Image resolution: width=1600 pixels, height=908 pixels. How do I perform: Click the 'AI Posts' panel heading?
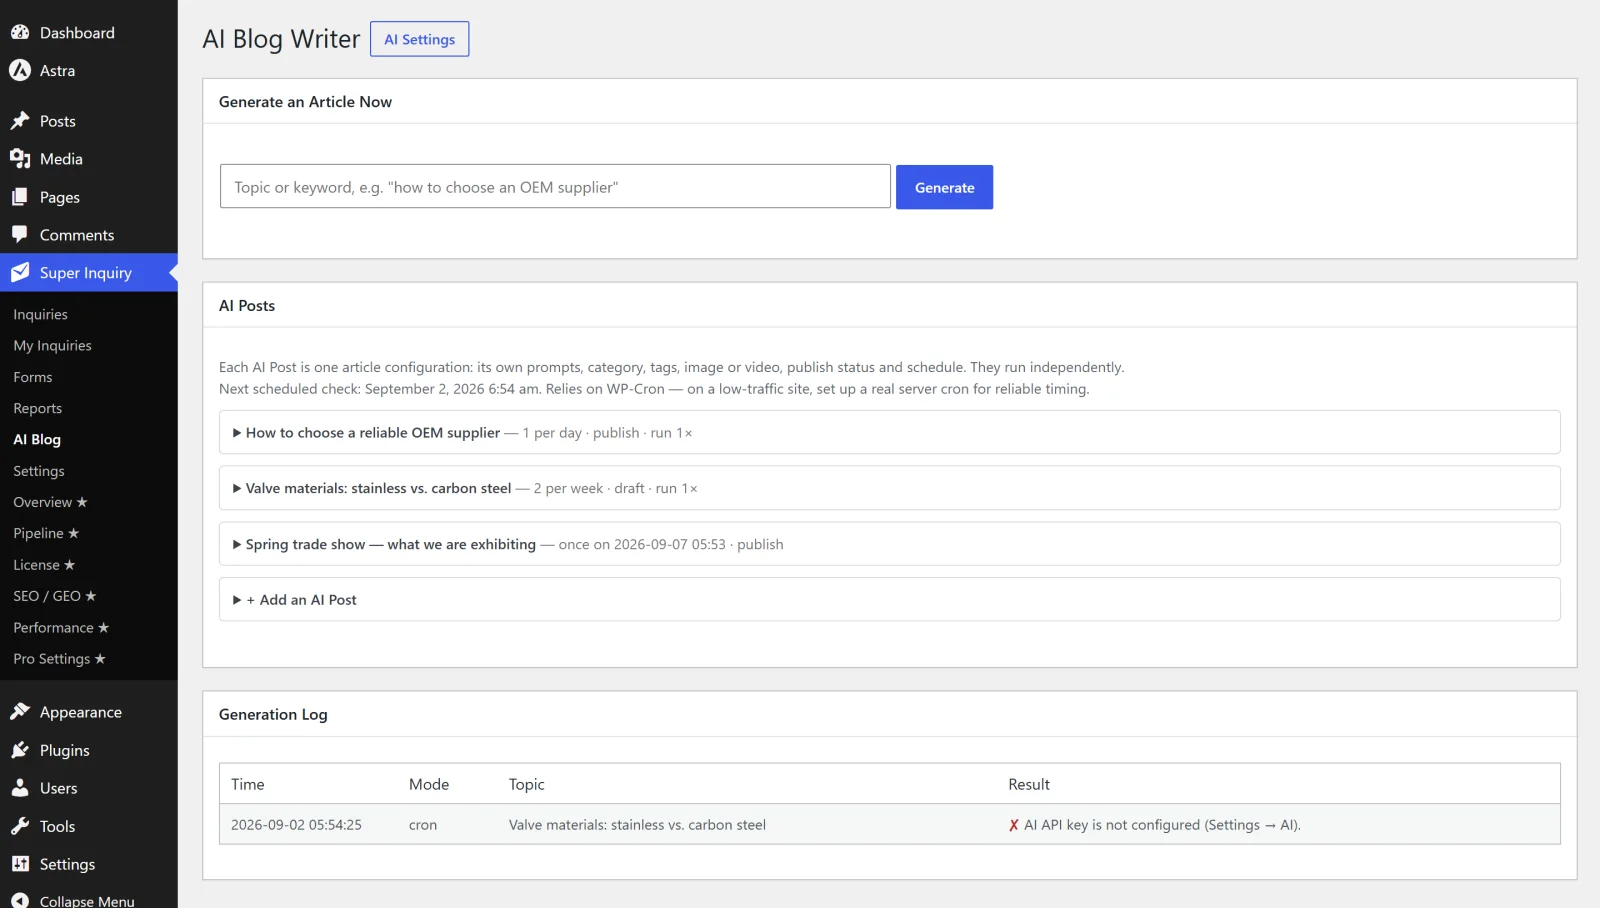247,306
